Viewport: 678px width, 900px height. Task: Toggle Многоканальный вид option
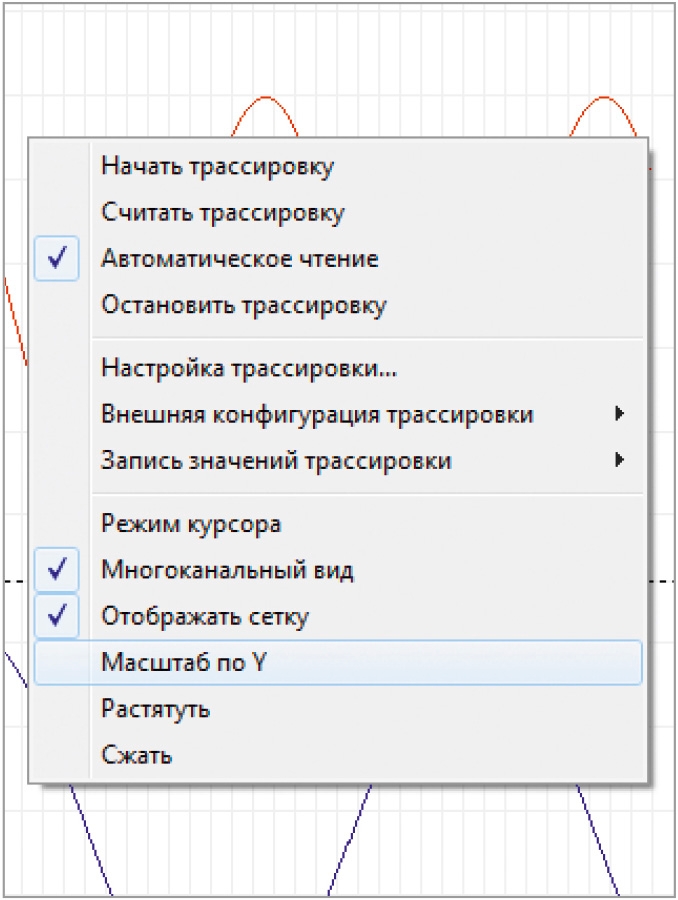tap(338, 570)
